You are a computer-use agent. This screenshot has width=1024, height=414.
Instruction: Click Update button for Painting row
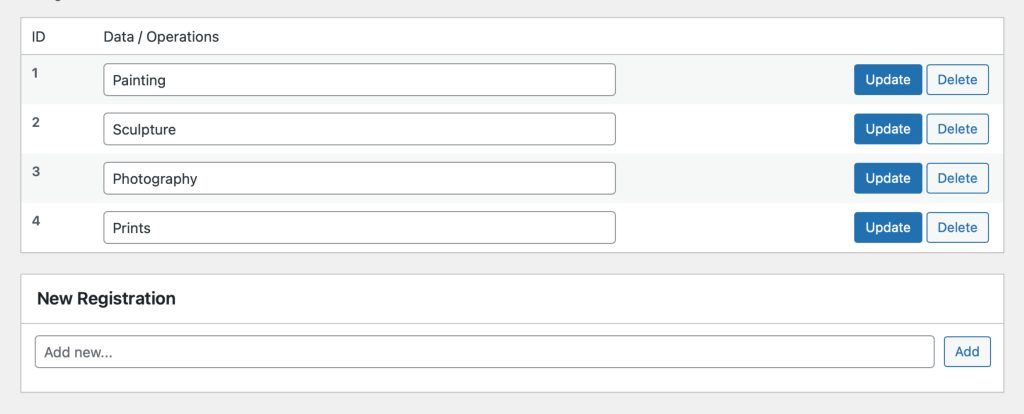(x=887, y=80)
